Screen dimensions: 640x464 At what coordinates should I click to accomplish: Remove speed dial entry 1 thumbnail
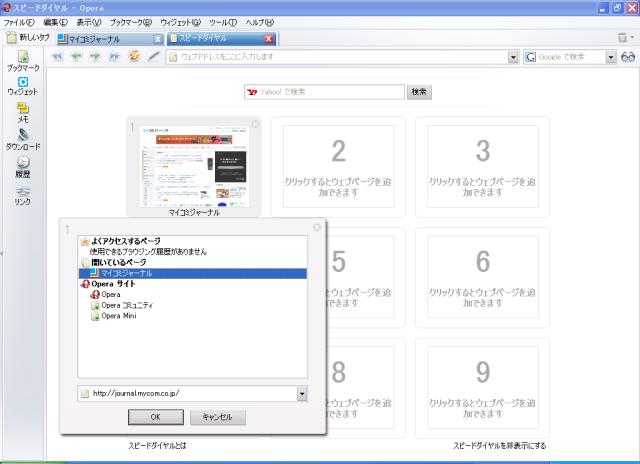pos(255,124)
